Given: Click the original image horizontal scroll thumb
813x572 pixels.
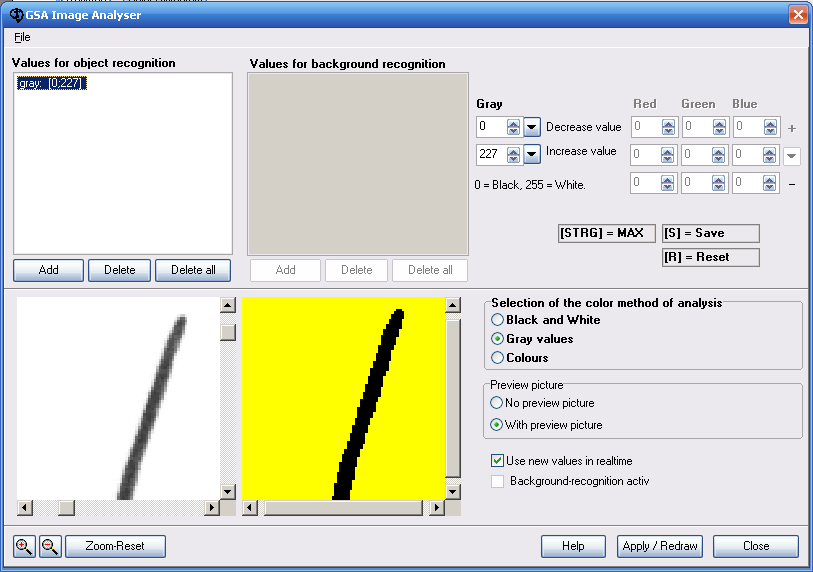Looking at the screenshot, I should 66,508.
